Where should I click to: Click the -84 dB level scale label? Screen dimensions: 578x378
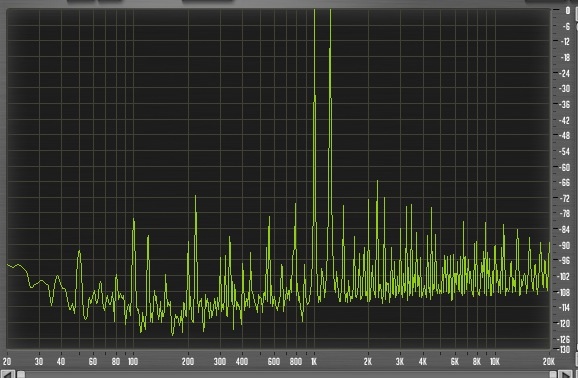pos(565,230)
